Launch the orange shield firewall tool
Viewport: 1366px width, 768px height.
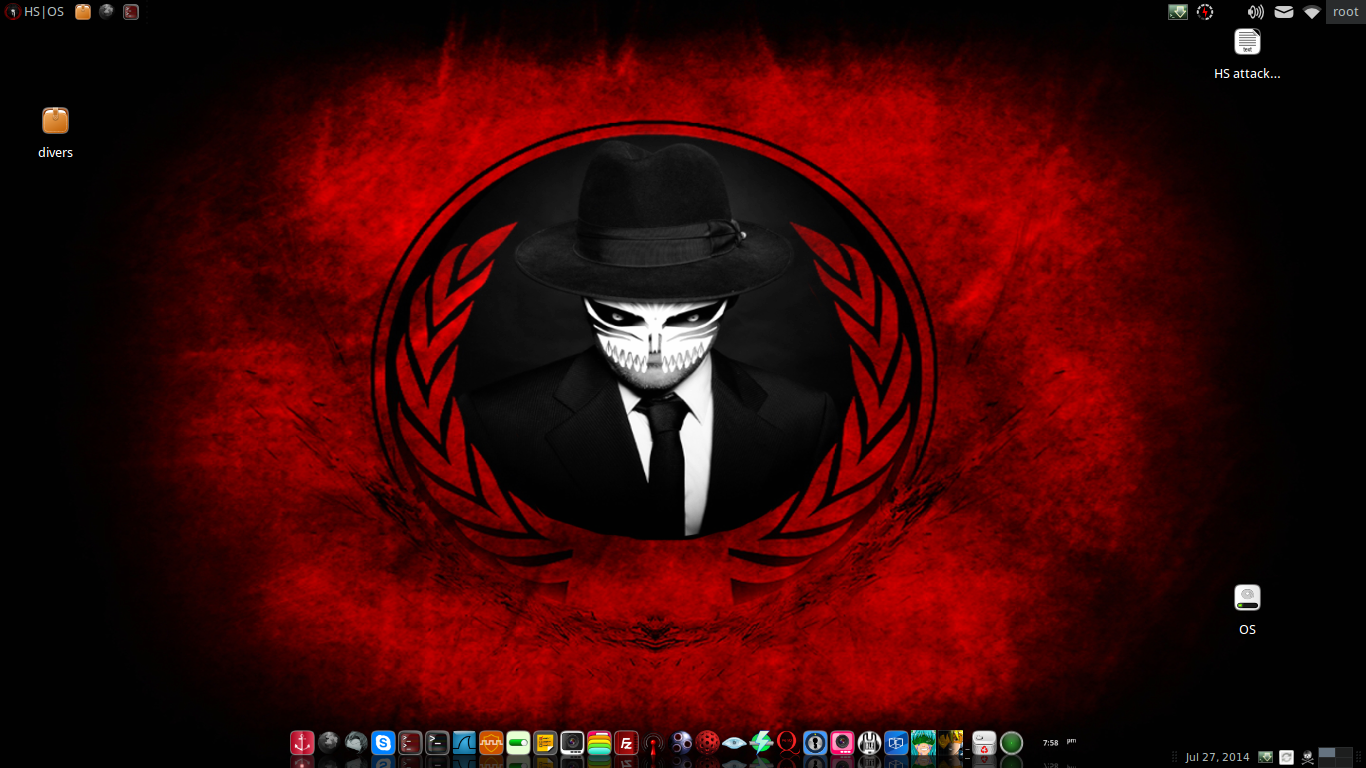491,744
